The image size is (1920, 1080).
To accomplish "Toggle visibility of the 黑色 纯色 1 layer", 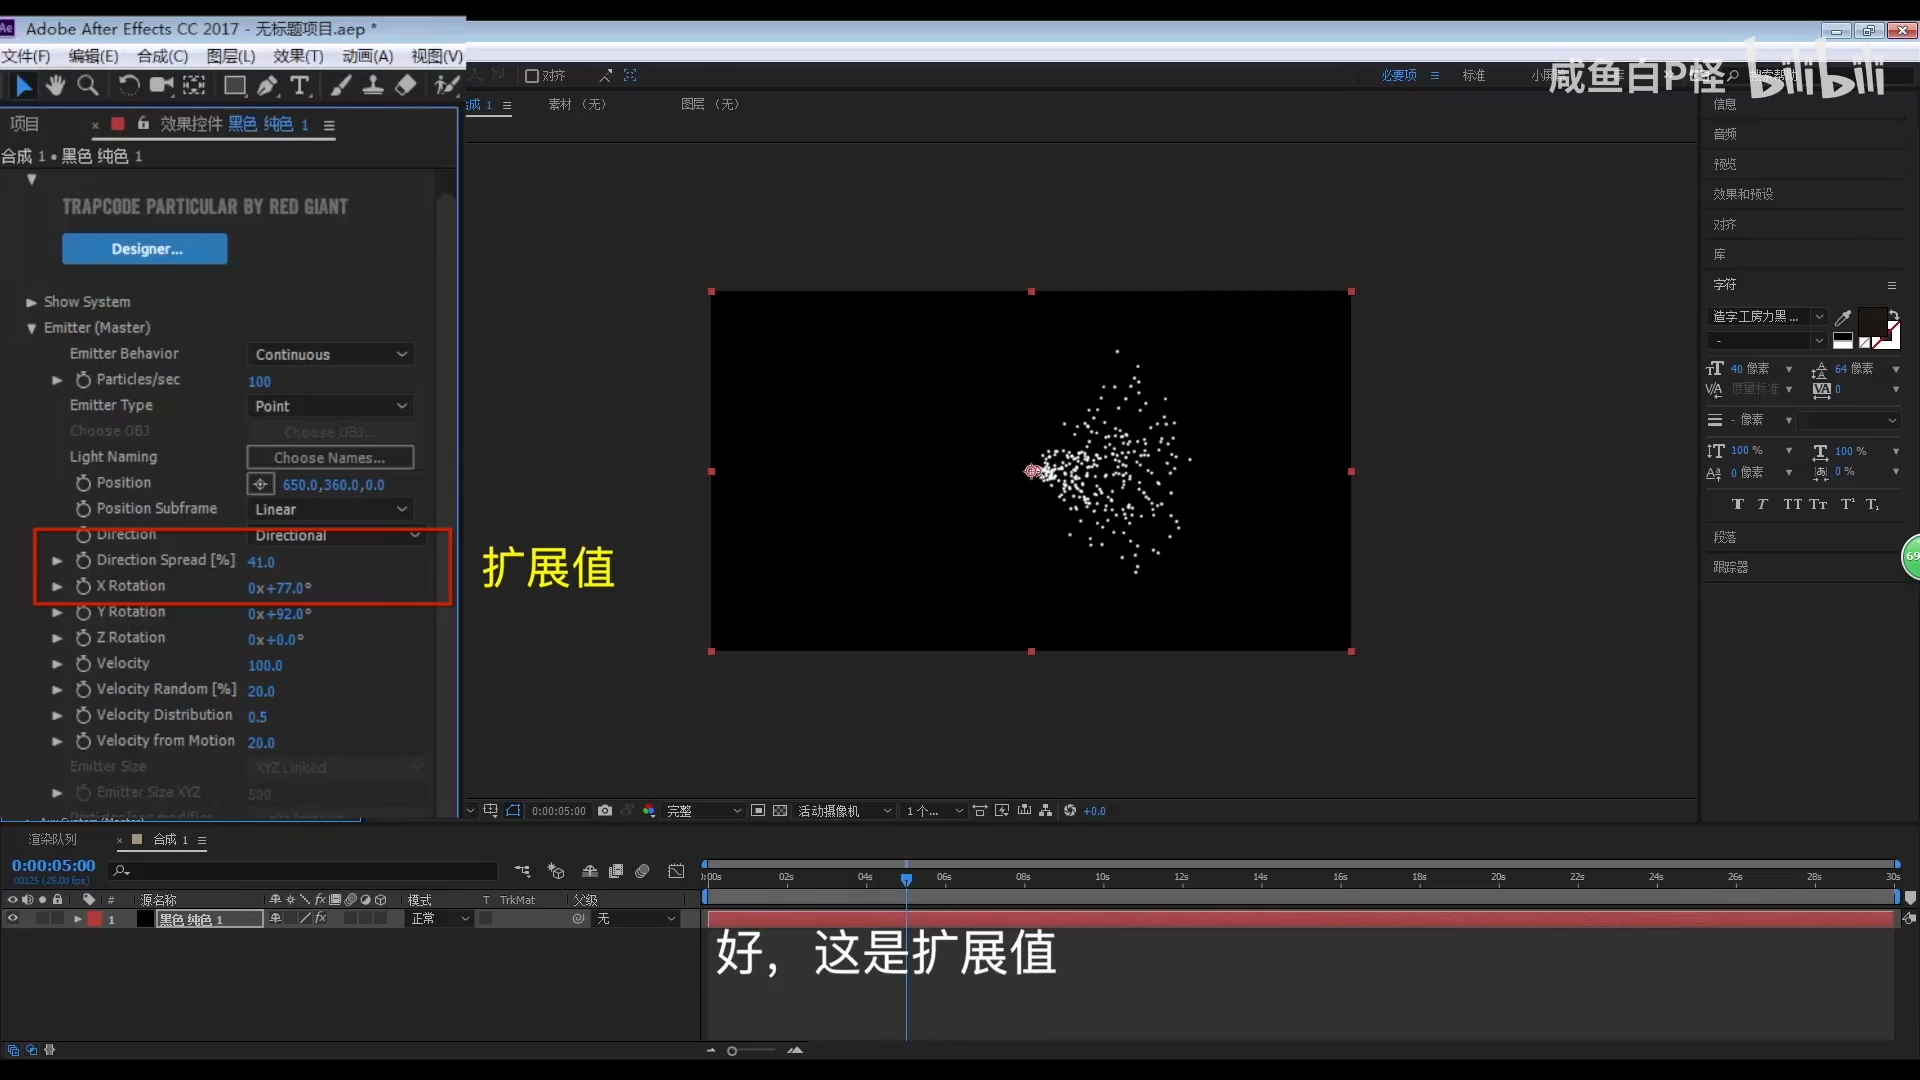I will tap(11, 919).
